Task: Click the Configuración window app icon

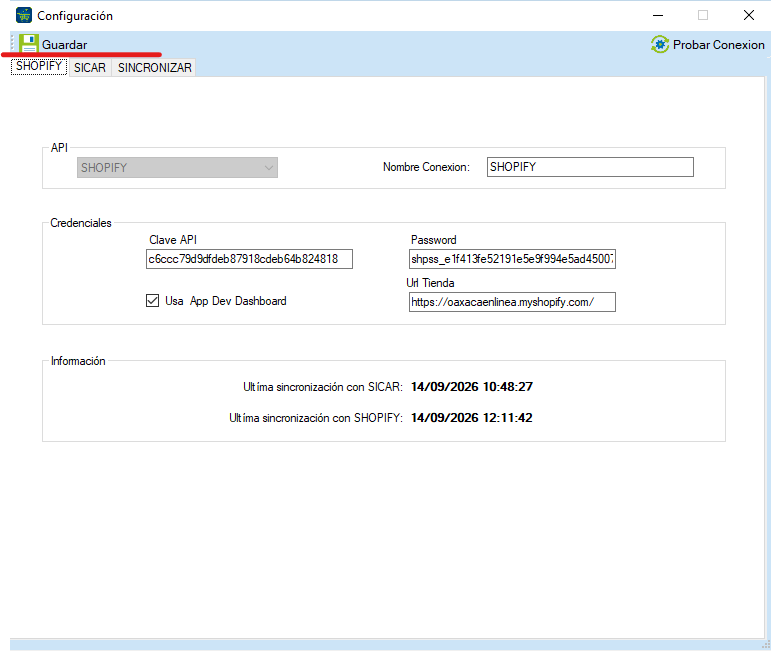Action: tap(24, 15)
